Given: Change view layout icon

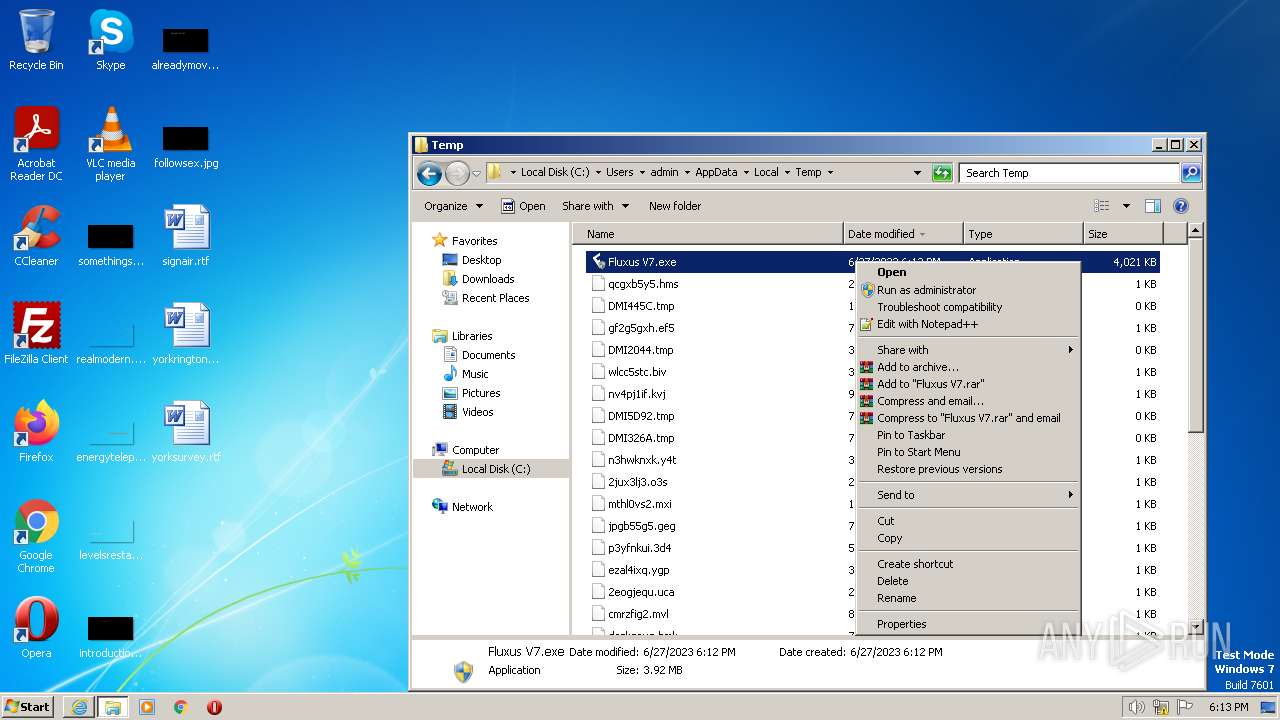Looking at the screenshot, I should point(1102,206).
